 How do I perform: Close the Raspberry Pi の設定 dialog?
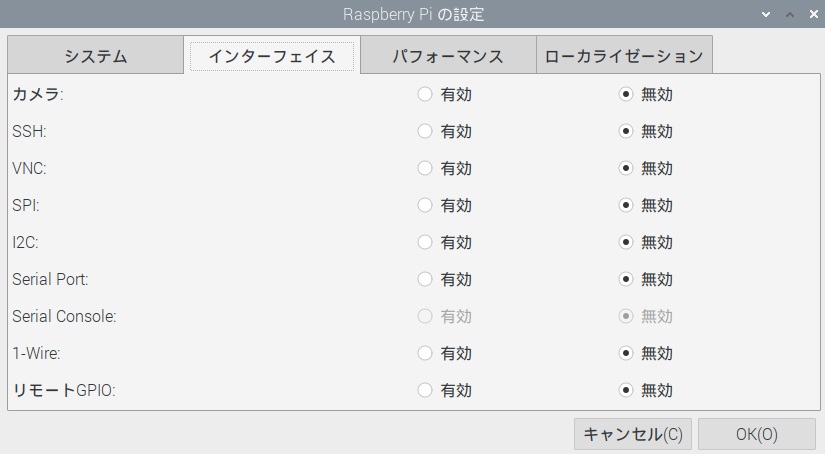click(x=813, y=14)
